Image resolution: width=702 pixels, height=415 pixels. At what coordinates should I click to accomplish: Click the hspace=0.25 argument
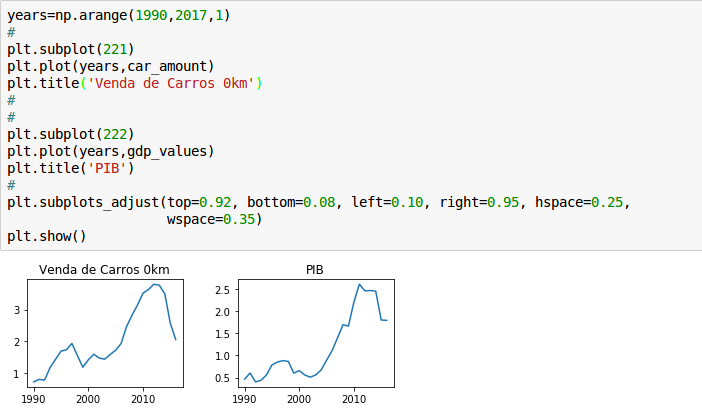pos(579,202)
